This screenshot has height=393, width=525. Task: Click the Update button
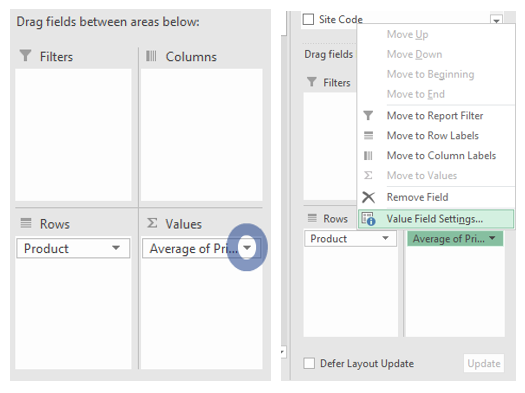484,363
